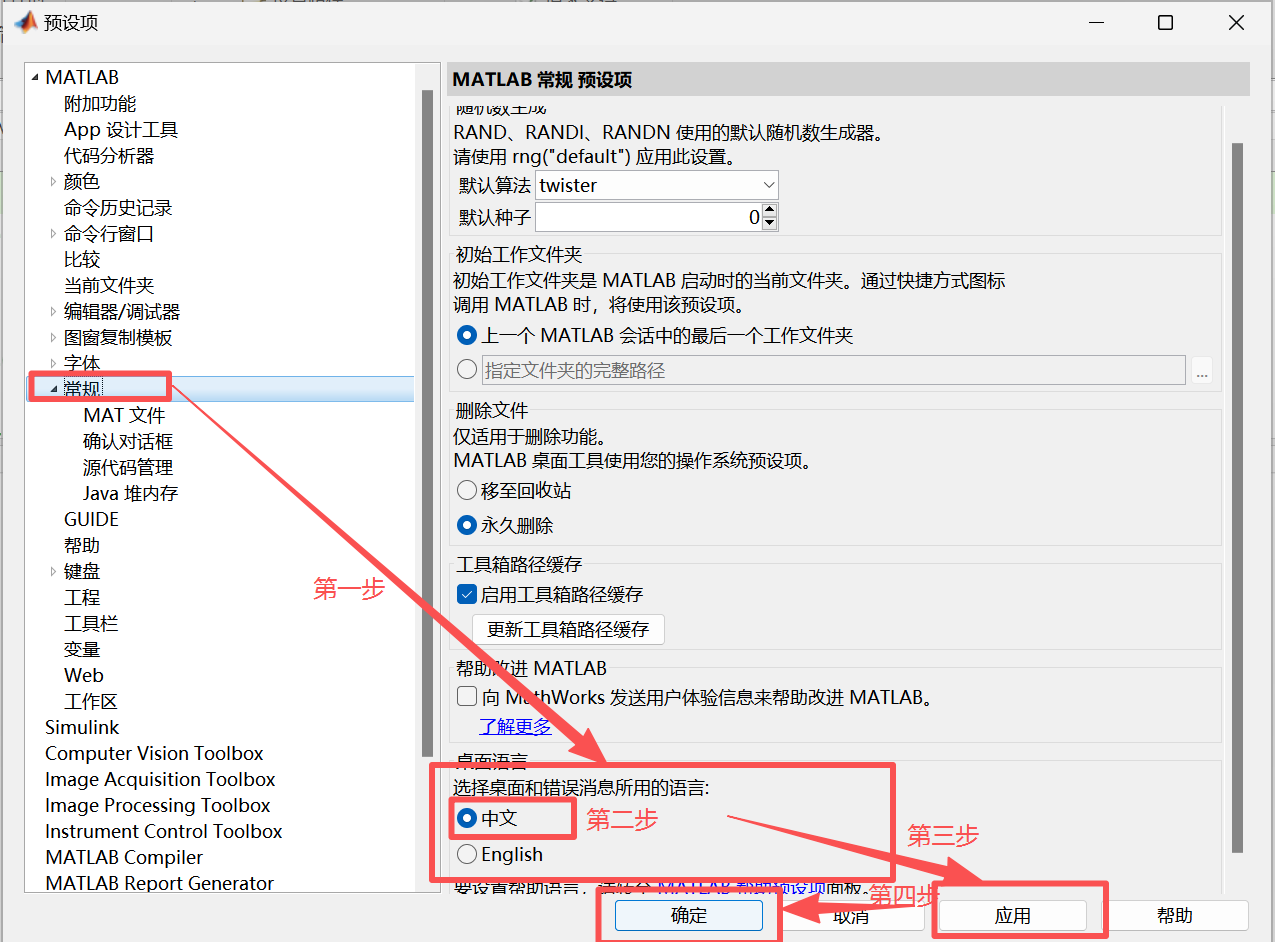The height and width of the screenshot is (942, 1275).
Task: Select 比较 in the preferences tree
Action: tap(82, 260)
